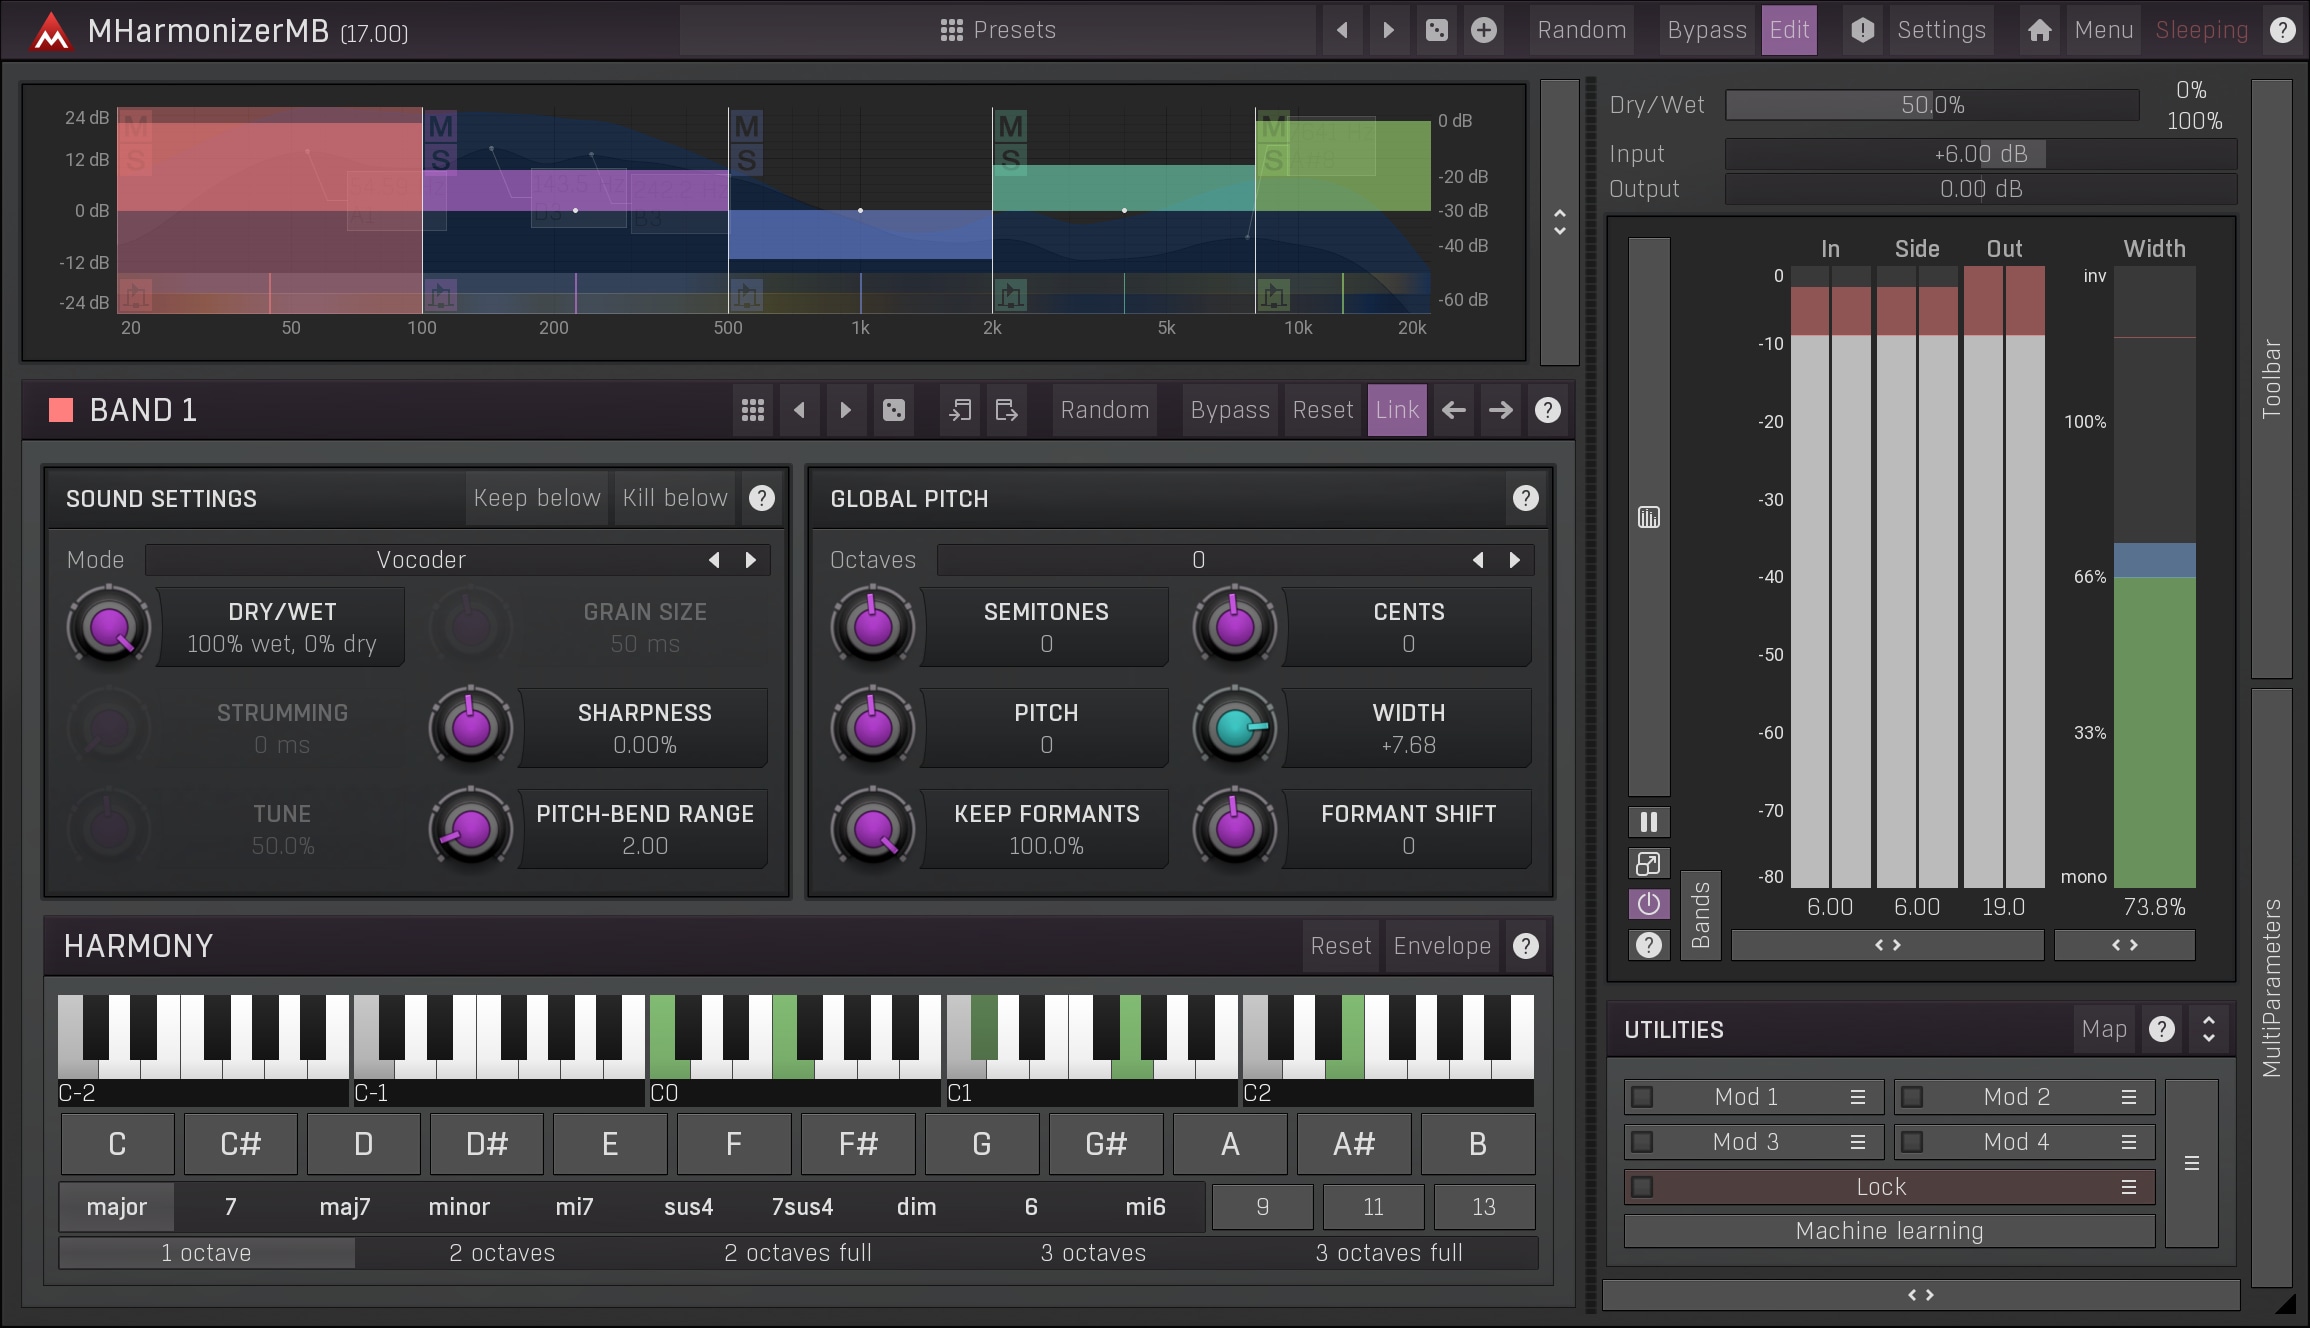This screenshot has height=1328, width=2310.
Task: Open Global Pitch help question mark
Action: point(1525,498)
